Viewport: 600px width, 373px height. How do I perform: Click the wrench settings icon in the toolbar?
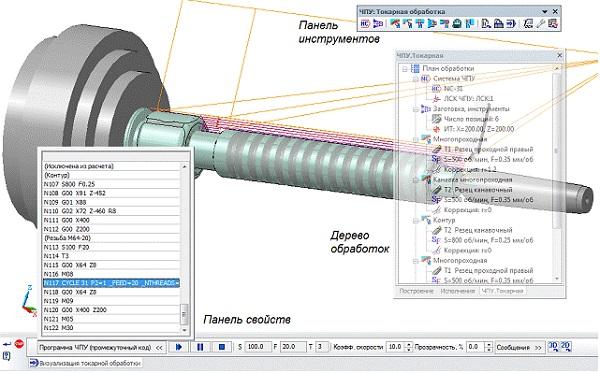click(x=540, y=24)
